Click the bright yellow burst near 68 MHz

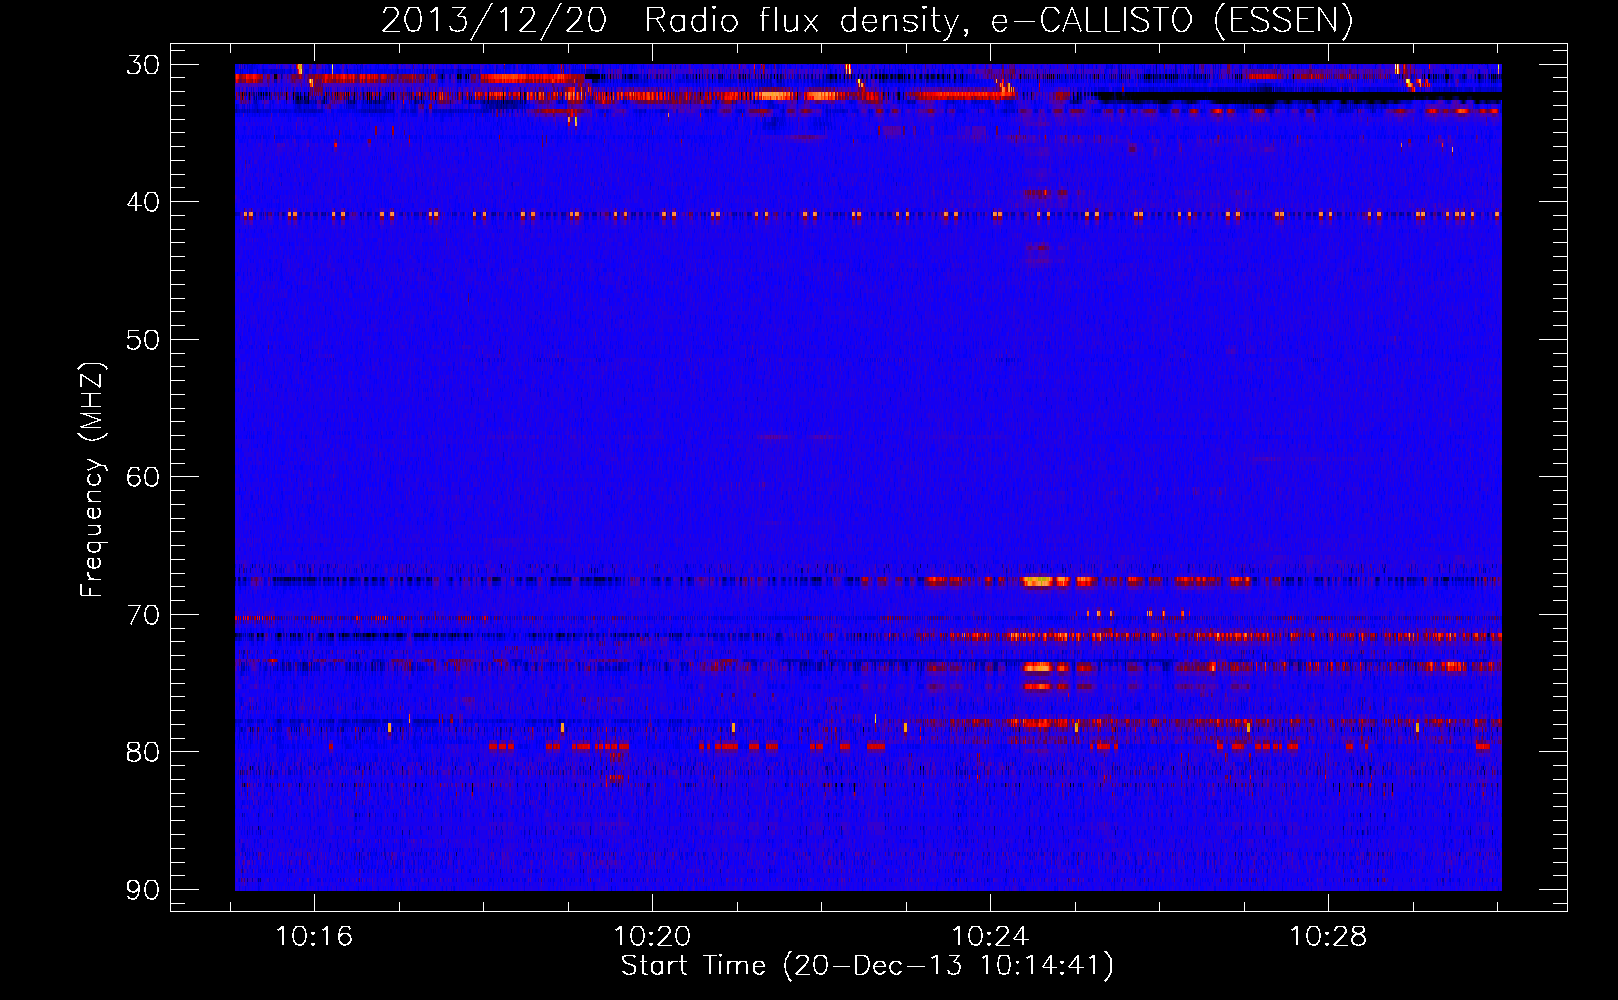pyautogui.click(x=1038, y=581)
